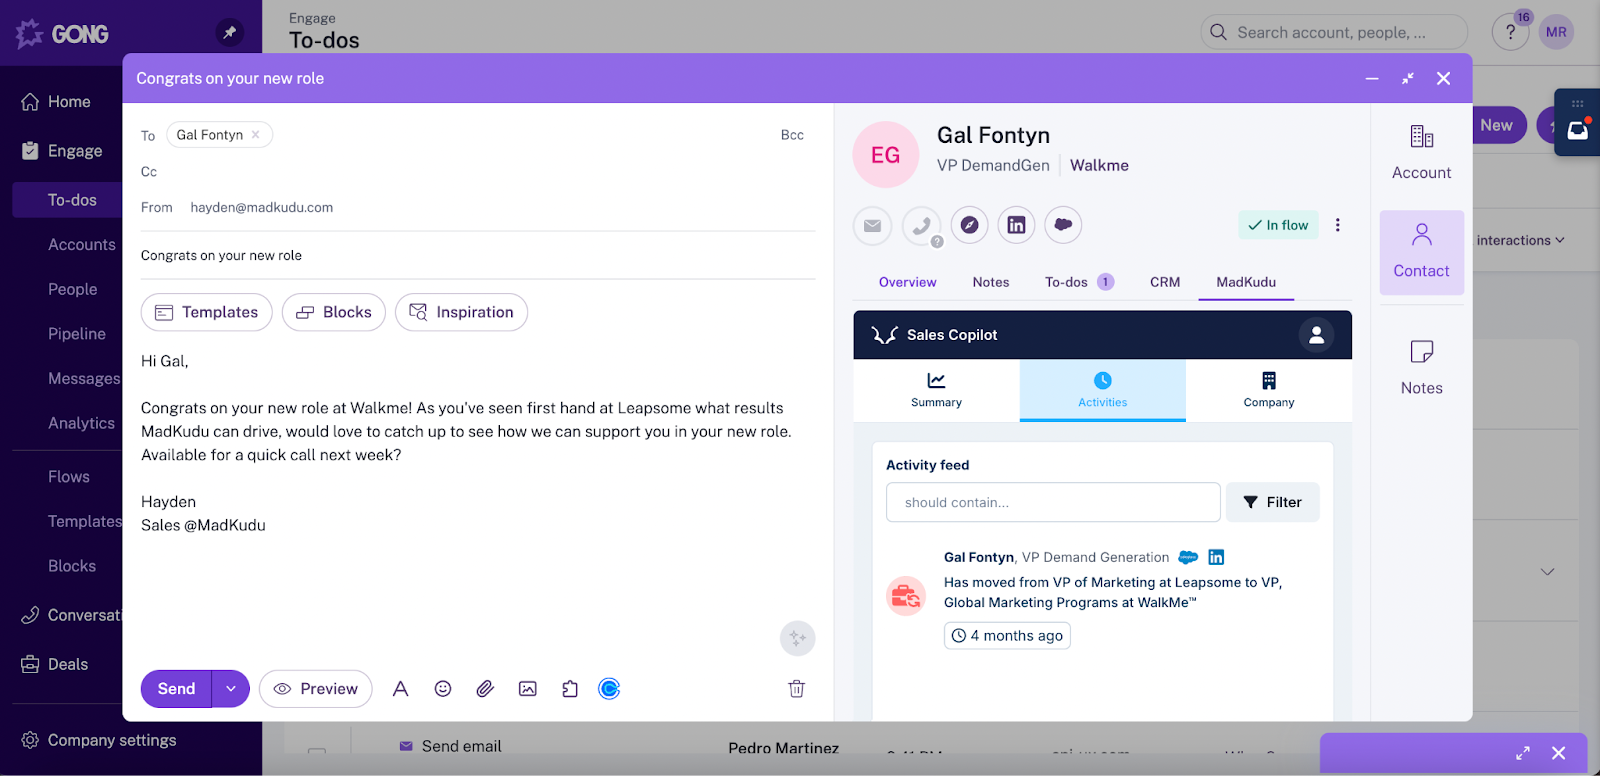The width and height of the screenshot is (1600, 776).
Task: Focus the global search box
Action: (1334, 32)
